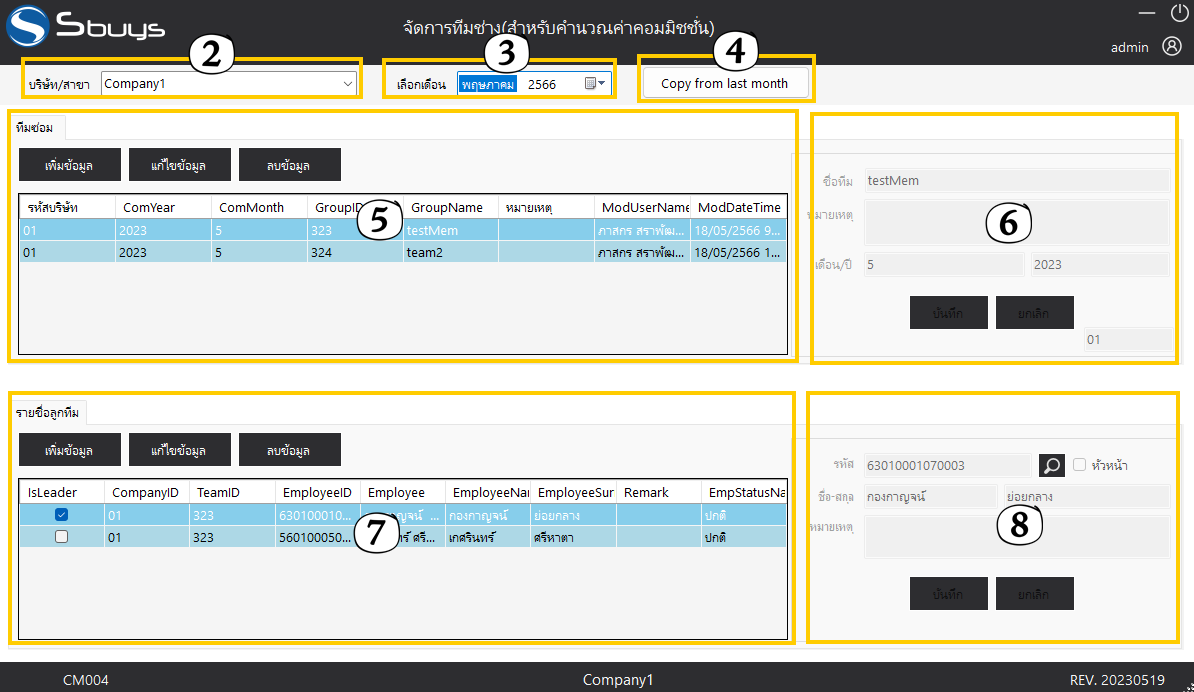The width and height of the screenshot is (1194, 692).
Task: Open the ทีมซ่อม tab
Action: [35, 127]
